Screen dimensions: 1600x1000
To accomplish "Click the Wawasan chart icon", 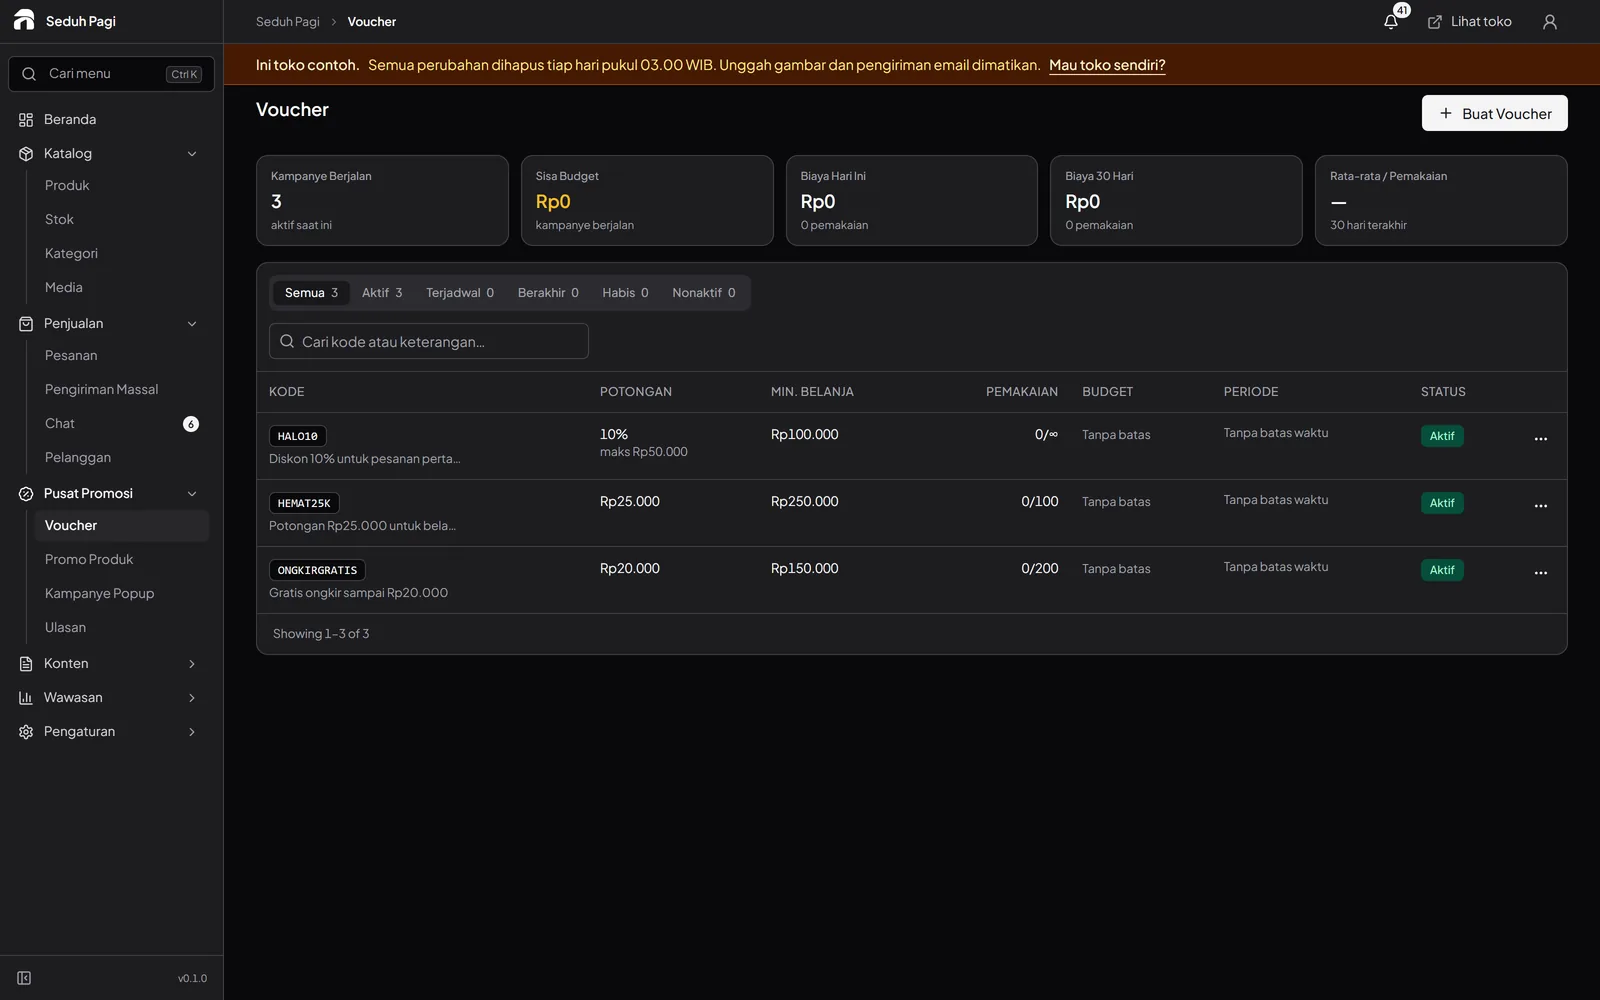I will [26, 698].
